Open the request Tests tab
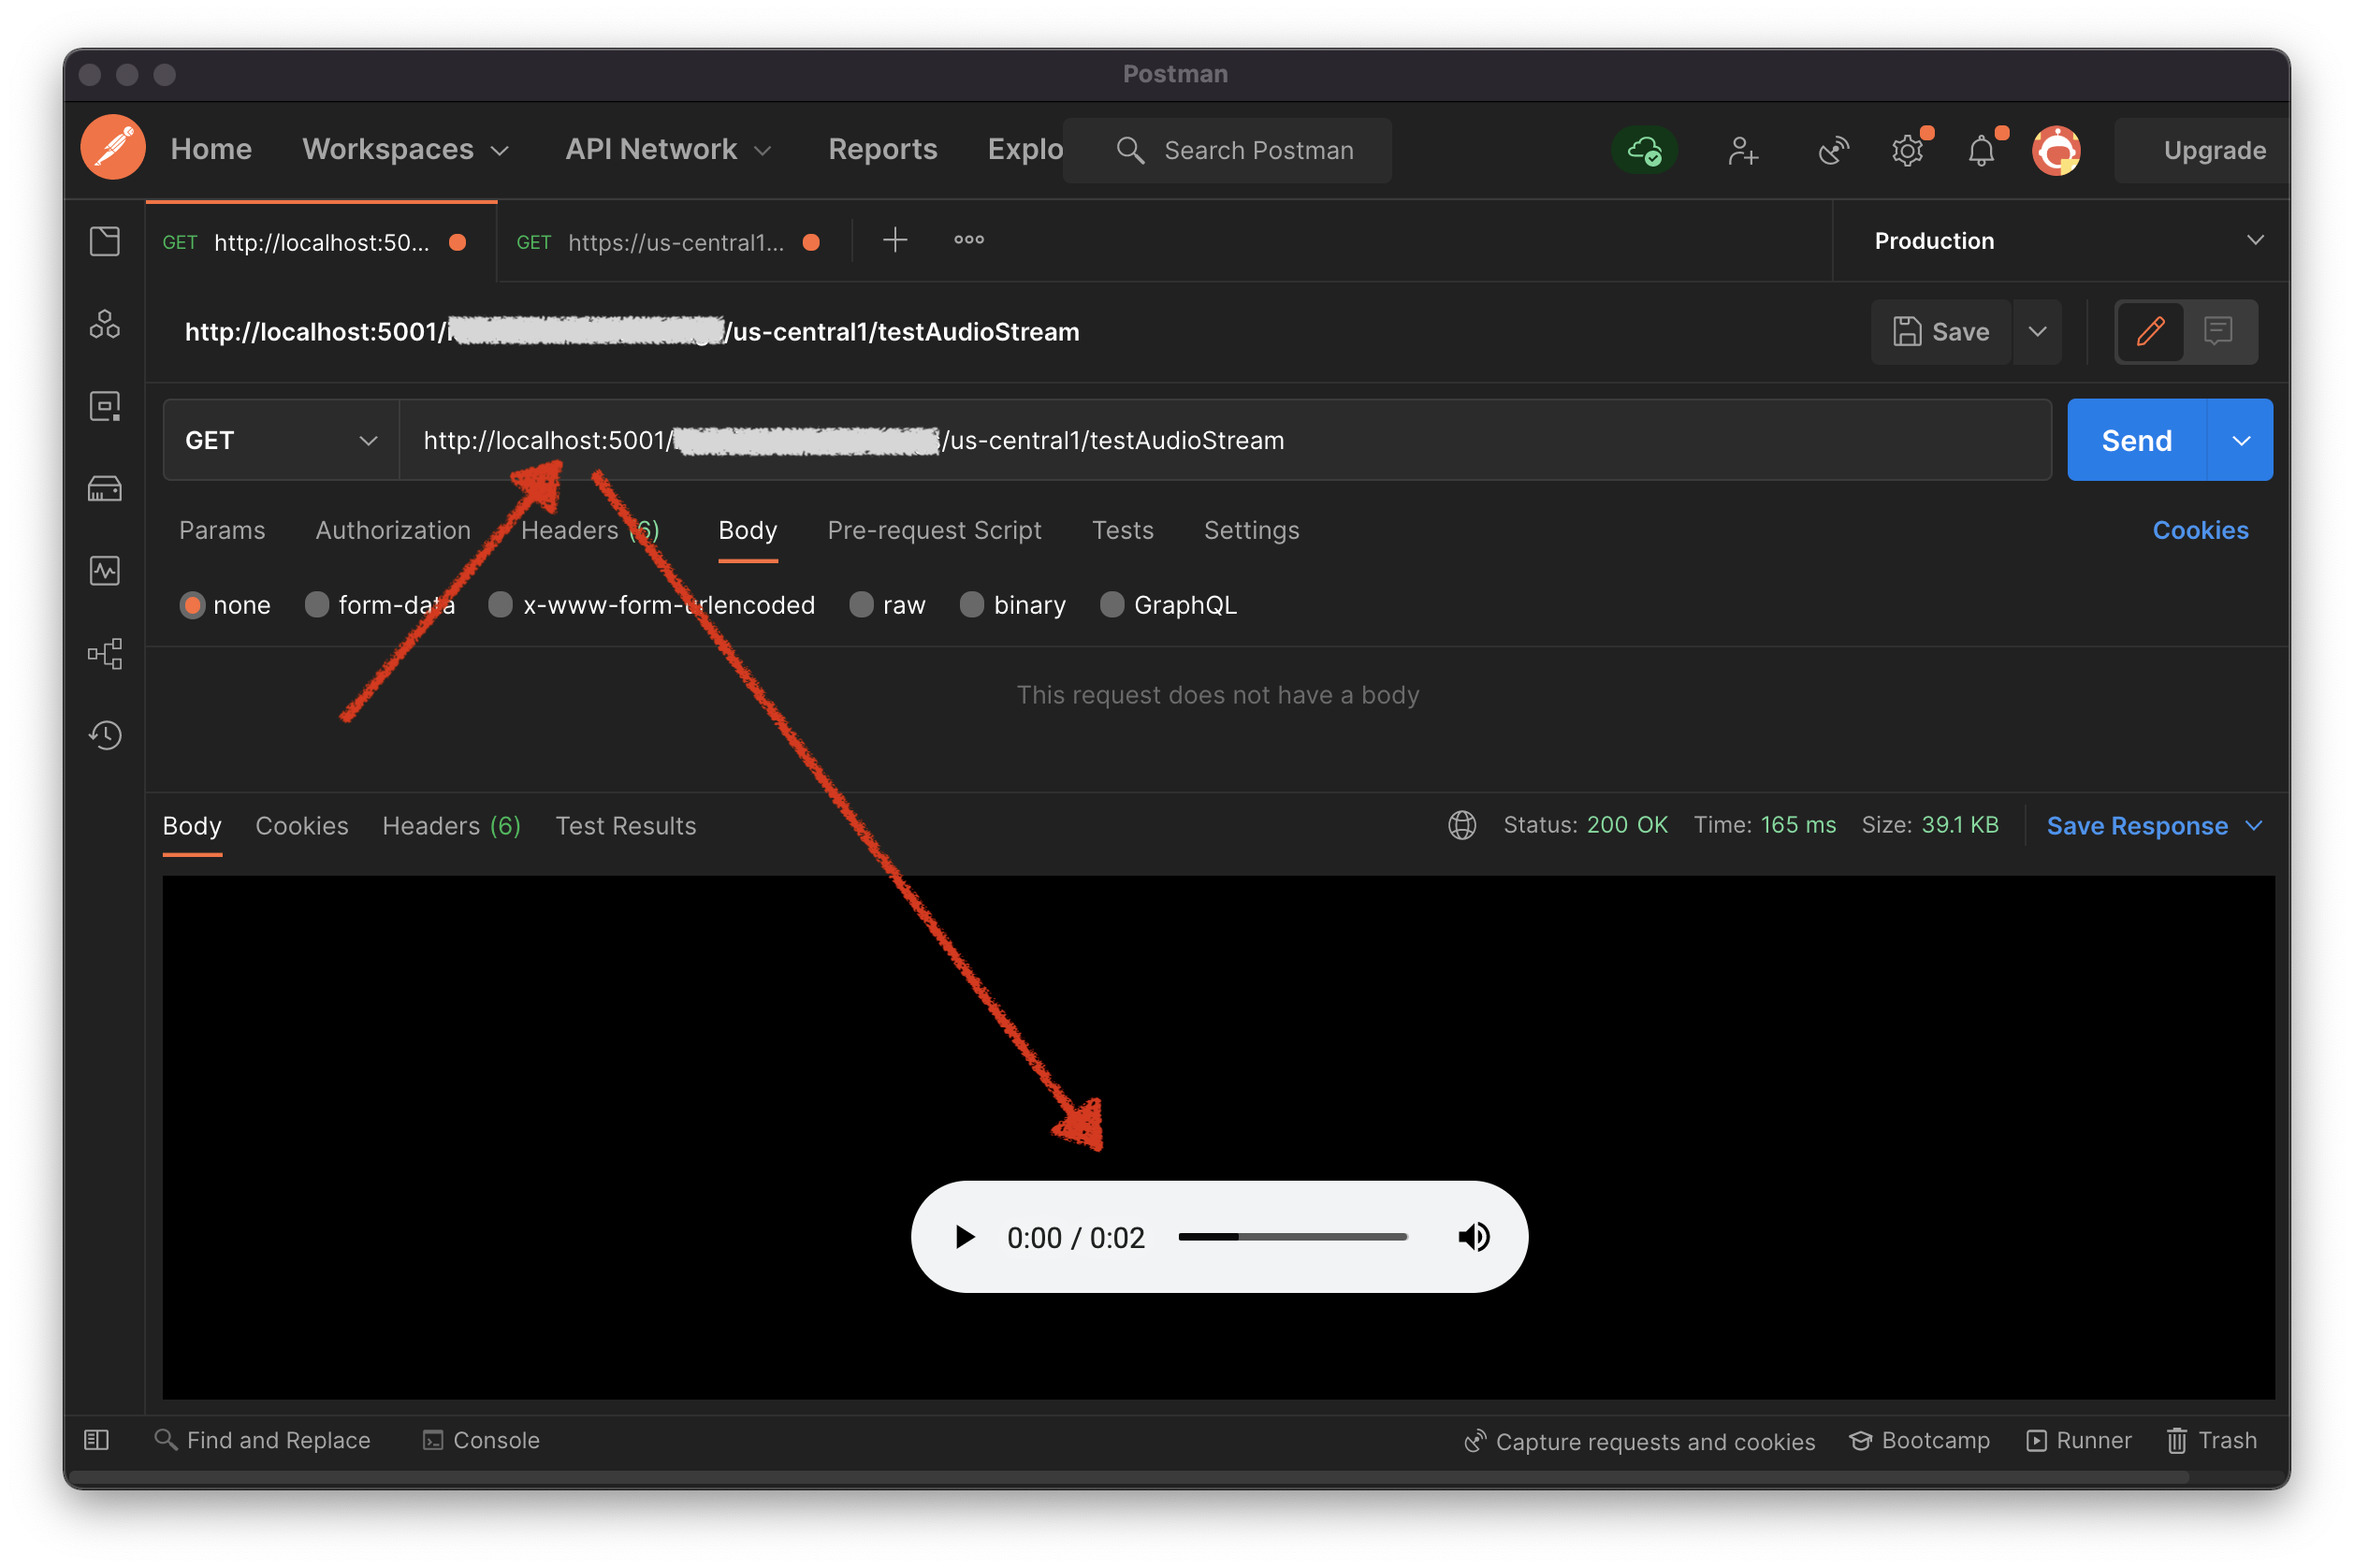This screenshot has height=1568, width=2354. tap(1122, 530)
